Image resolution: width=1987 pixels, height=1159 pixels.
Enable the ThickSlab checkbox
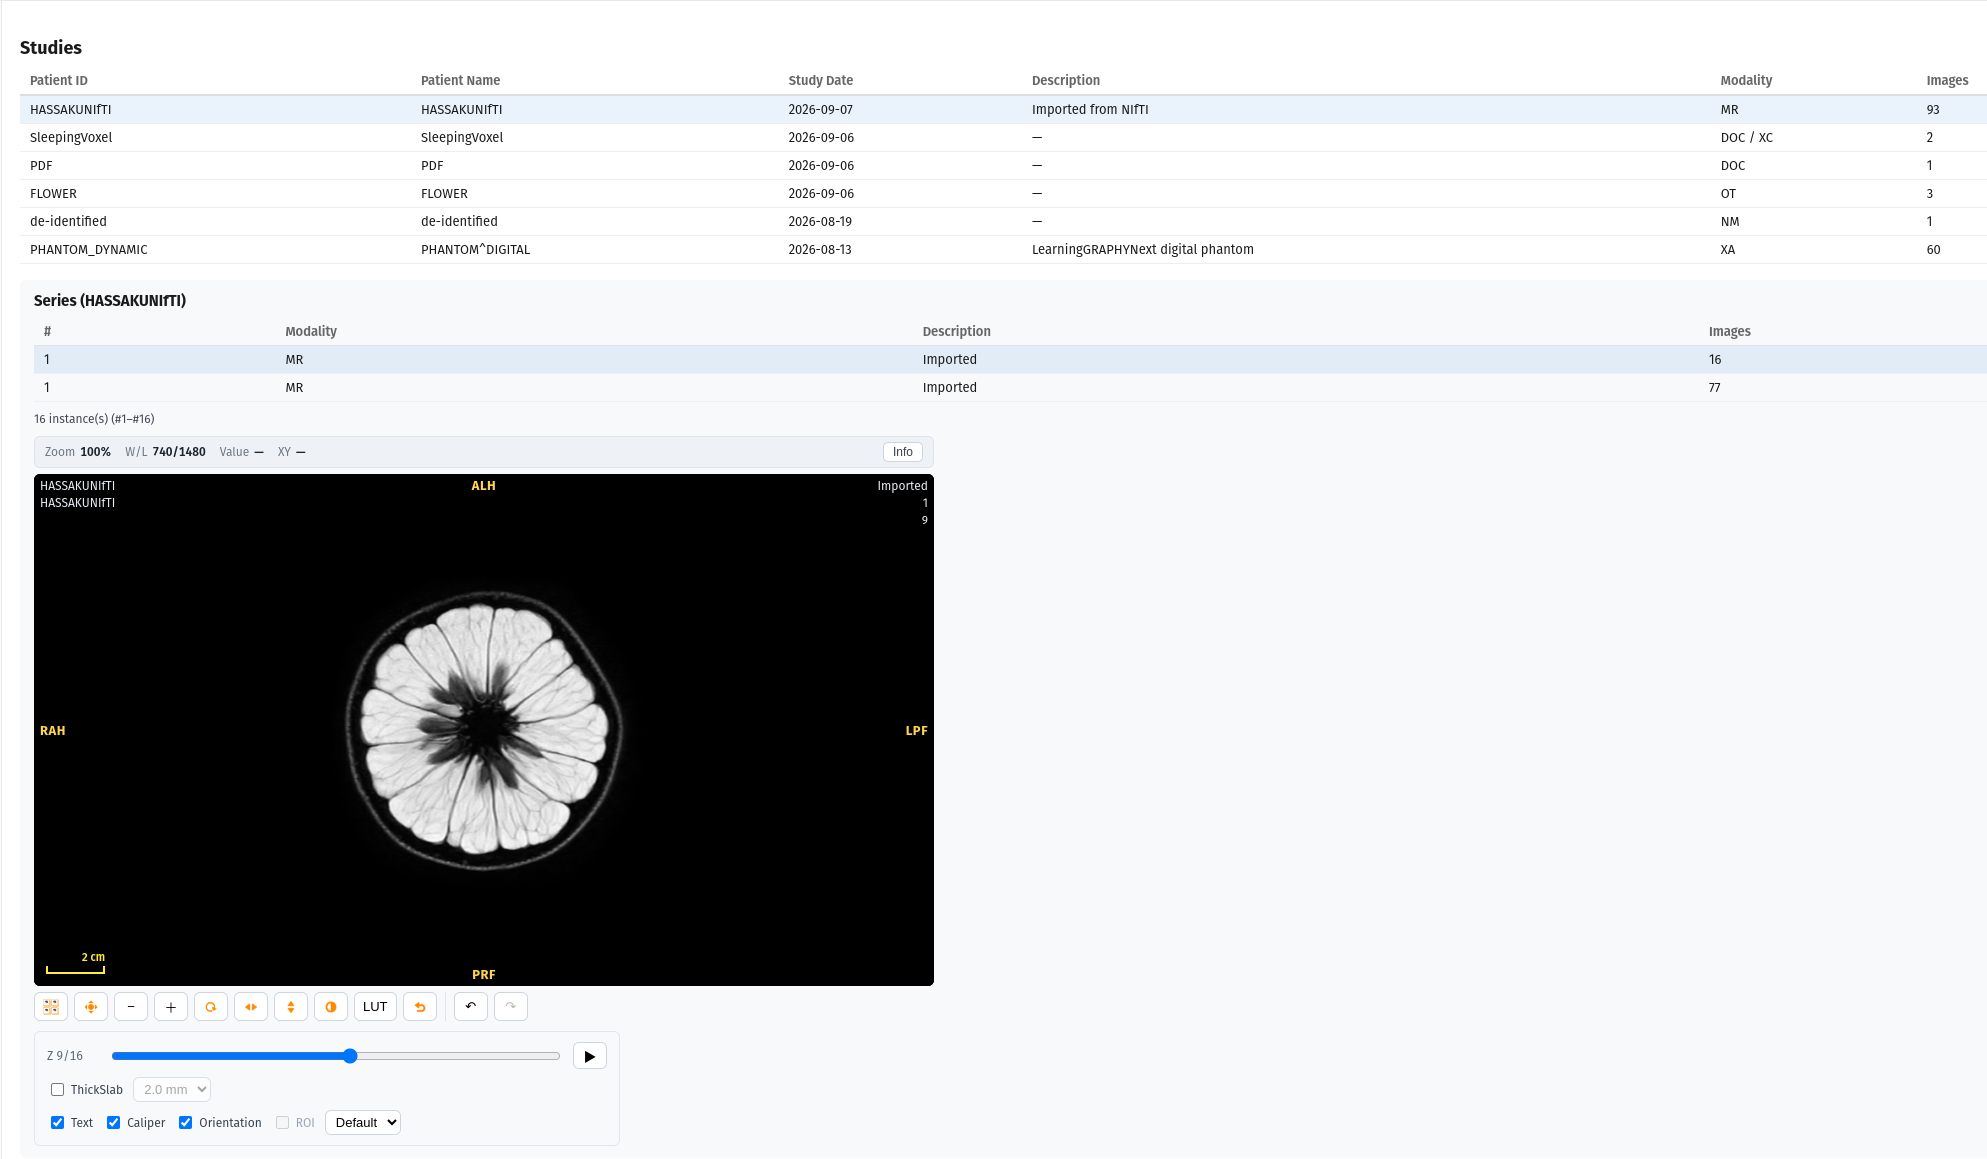[x=58, y=1090]
